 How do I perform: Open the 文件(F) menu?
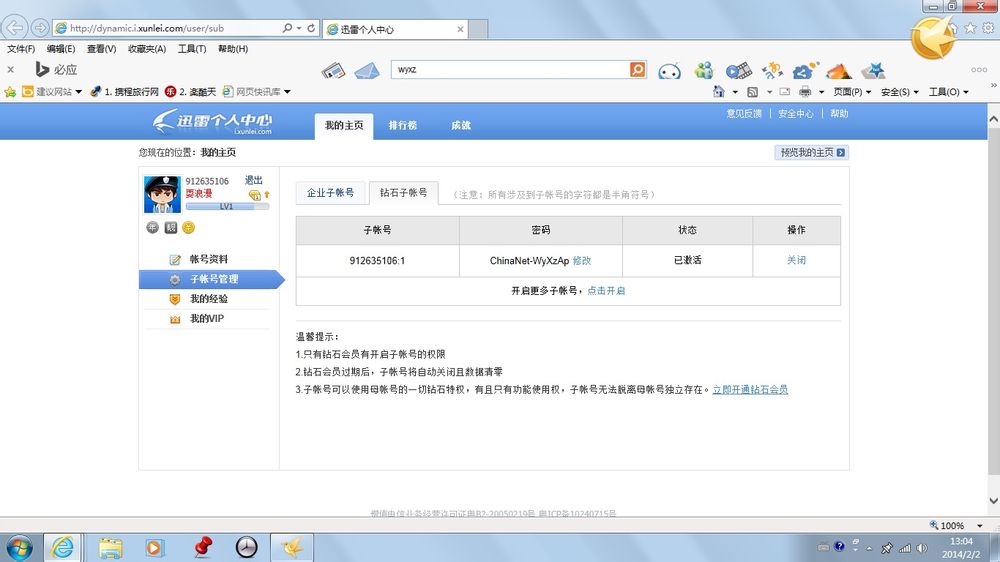(21, 48)
